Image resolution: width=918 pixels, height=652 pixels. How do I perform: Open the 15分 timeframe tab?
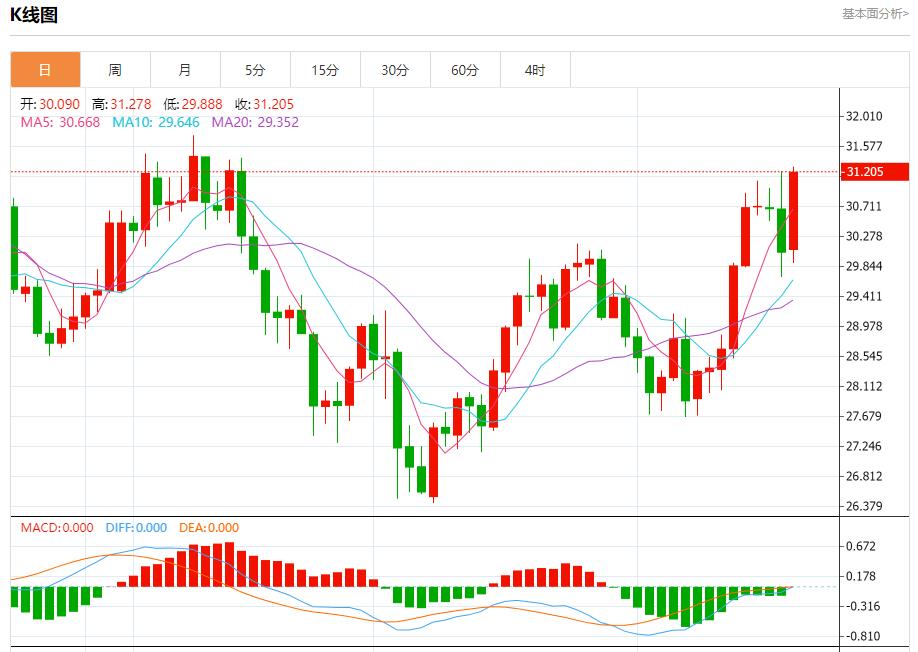click(325, 70)
